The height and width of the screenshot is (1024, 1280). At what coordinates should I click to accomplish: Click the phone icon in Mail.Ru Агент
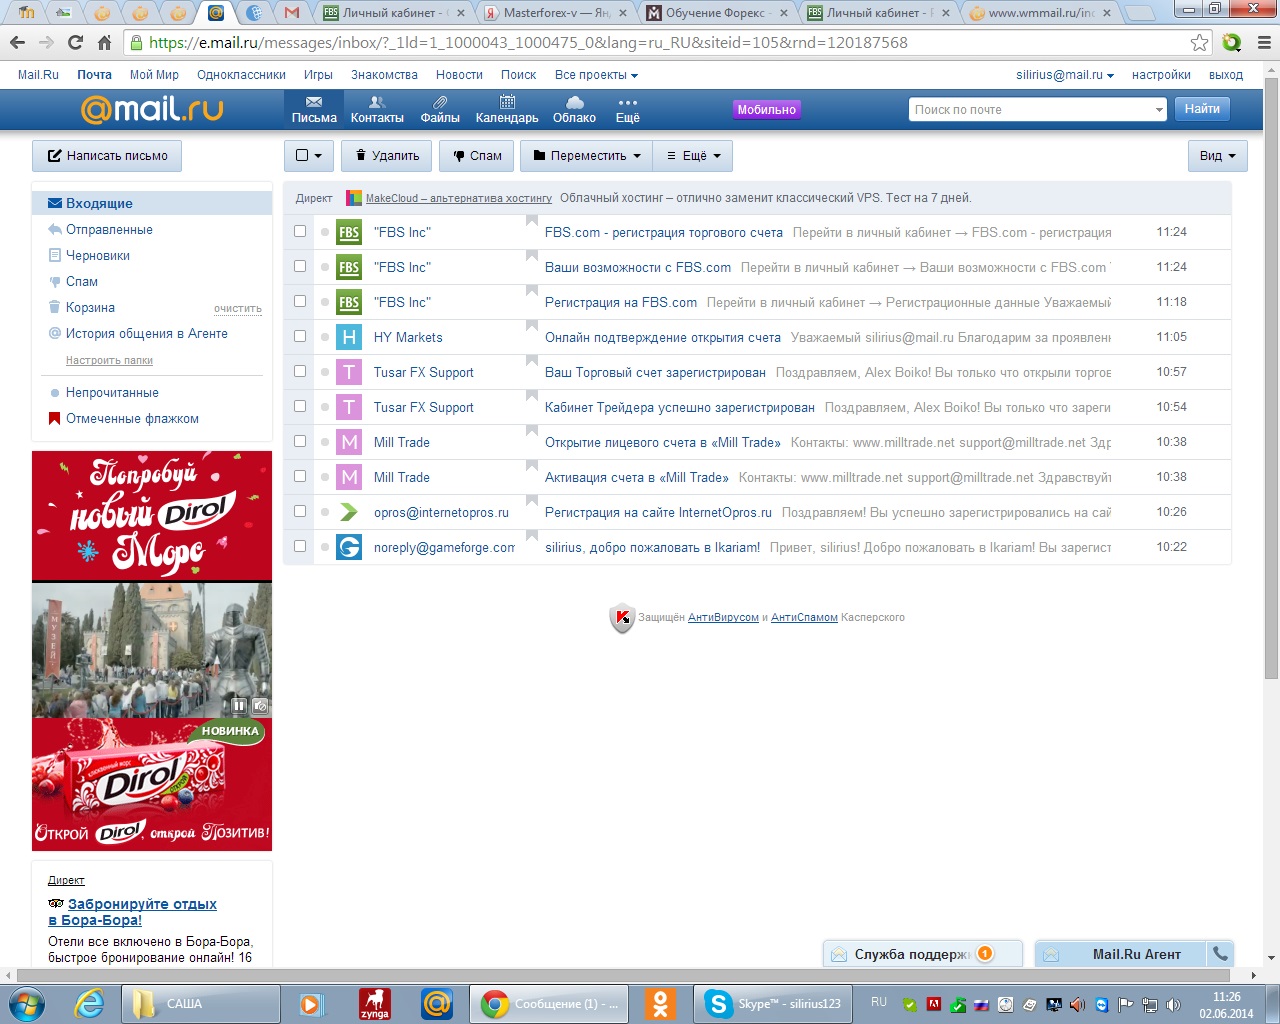pos(1219,953)
